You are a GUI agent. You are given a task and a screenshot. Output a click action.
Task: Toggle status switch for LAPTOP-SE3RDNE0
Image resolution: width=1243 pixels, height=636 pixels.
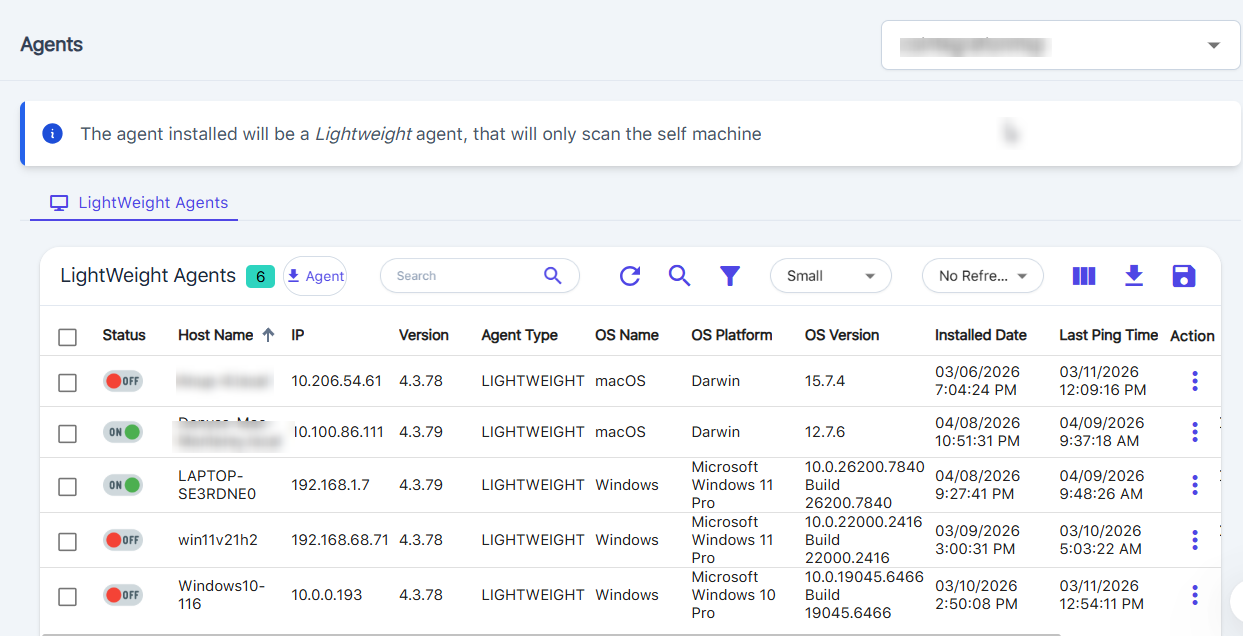[x=123, y=485]
